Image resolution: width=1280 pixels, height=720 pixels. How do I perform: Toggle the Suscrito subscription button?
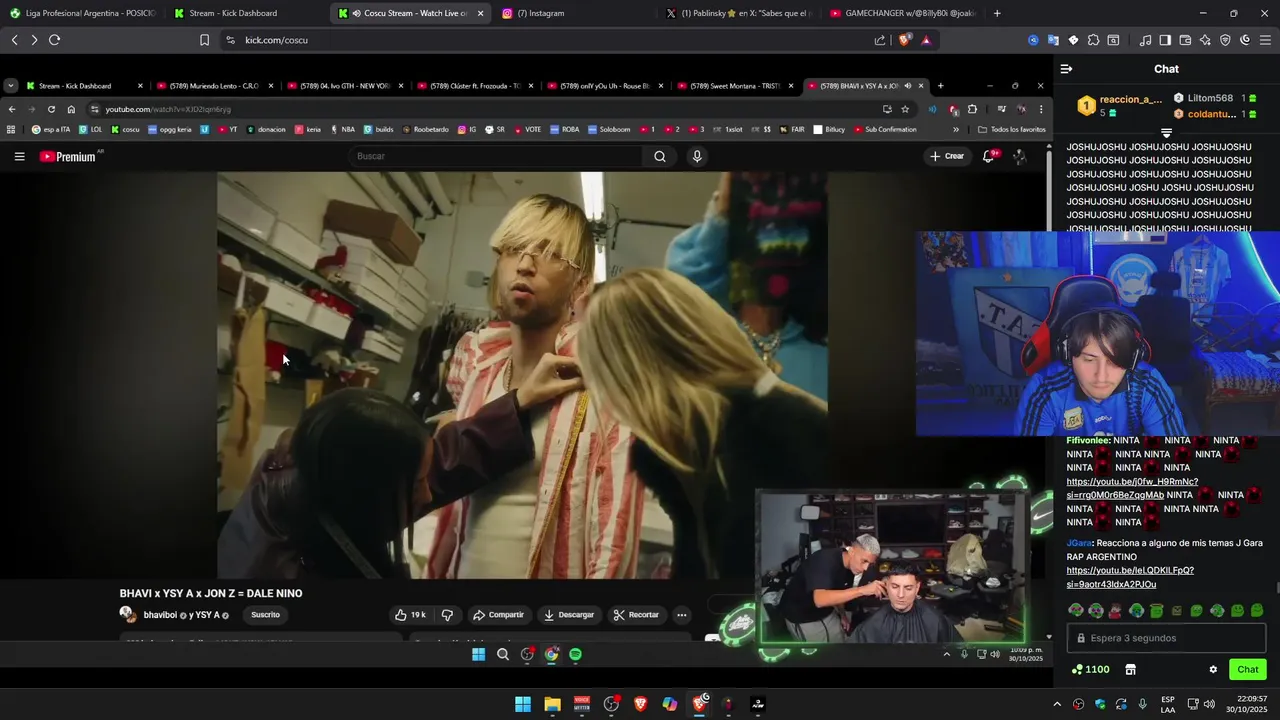click(x=265, y=615)
